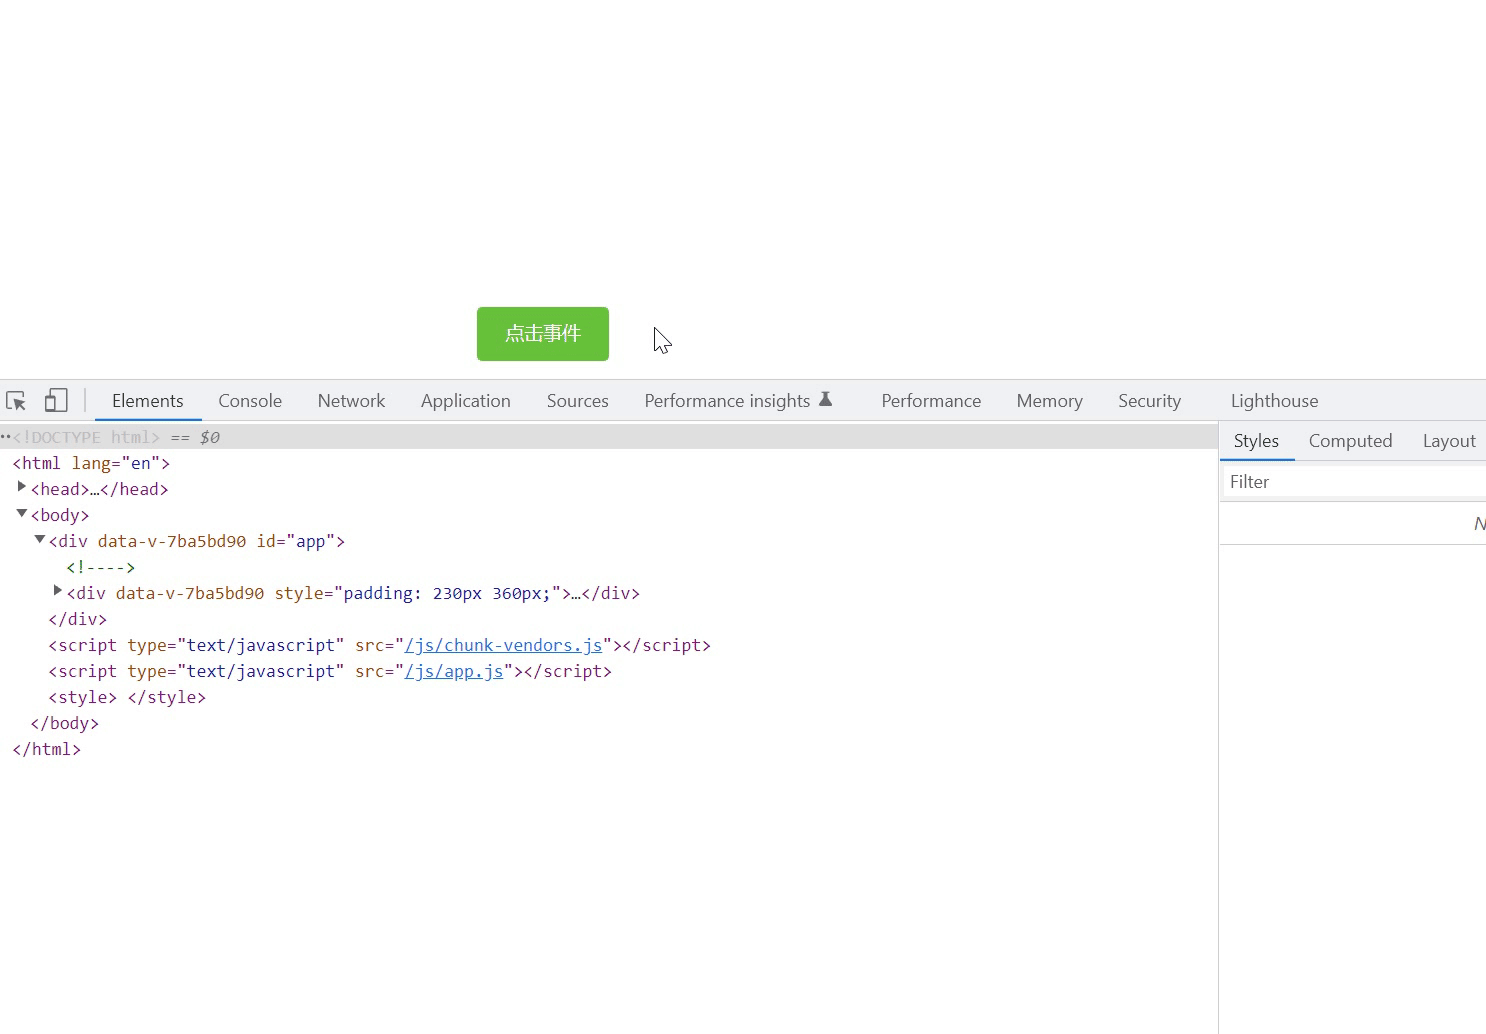Open the Application tab
This screenshot has width=1486, height=1034.
[x=466, y=401]
